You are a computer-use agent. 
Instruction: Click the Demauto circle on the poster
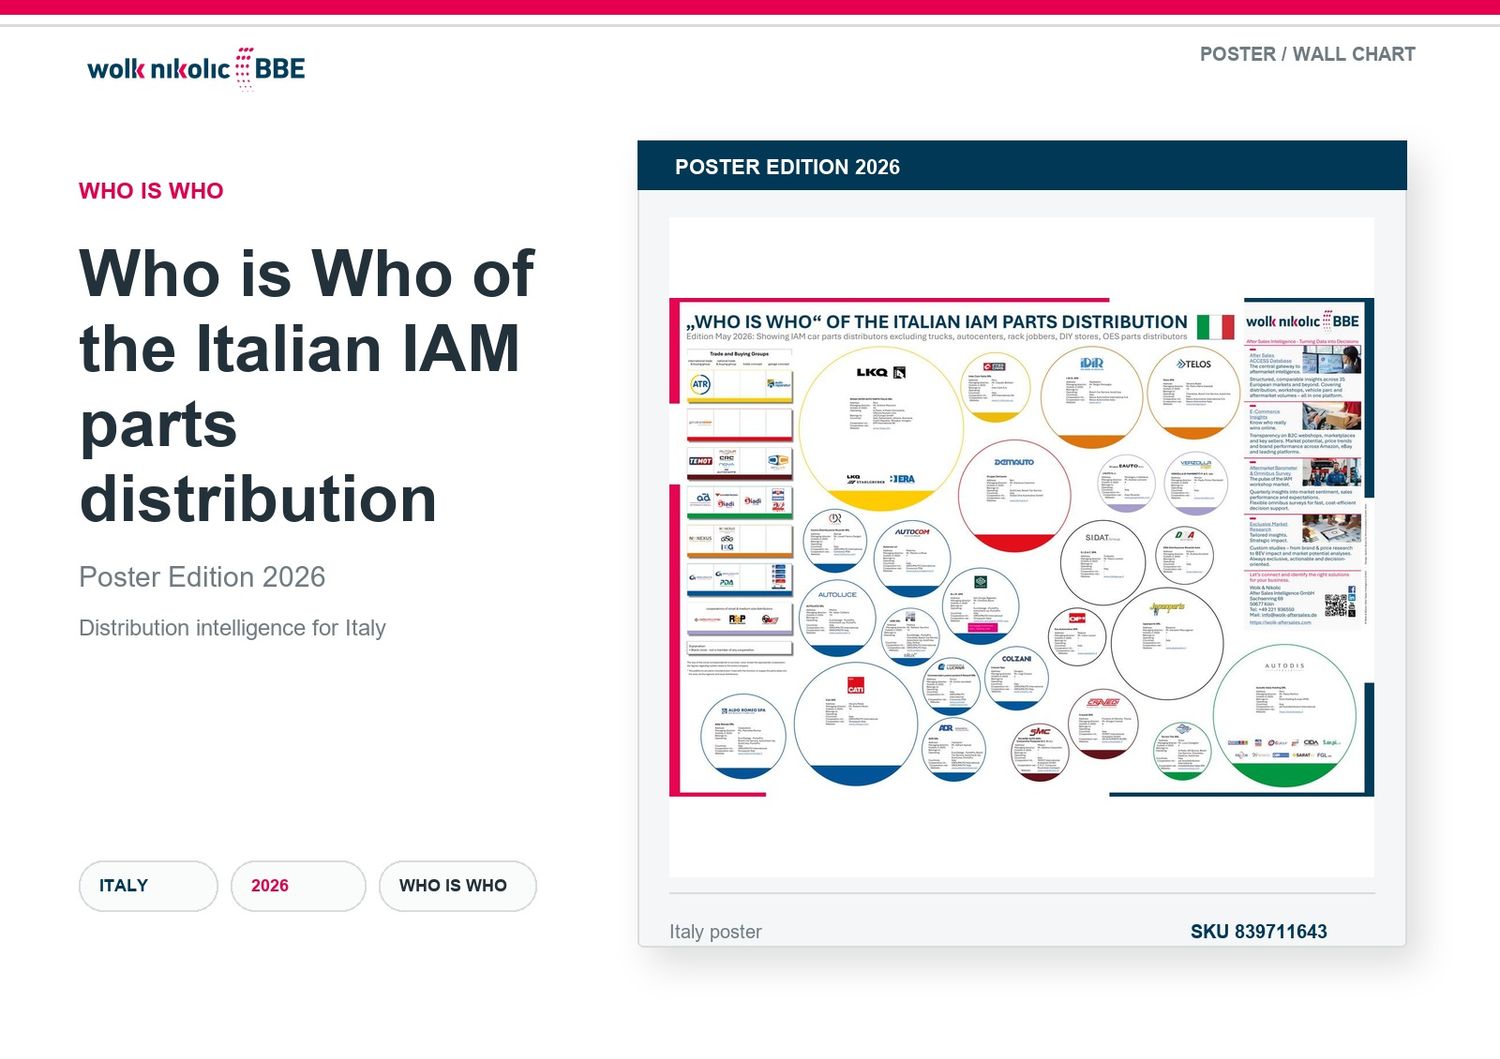(x=1013, y=495)
